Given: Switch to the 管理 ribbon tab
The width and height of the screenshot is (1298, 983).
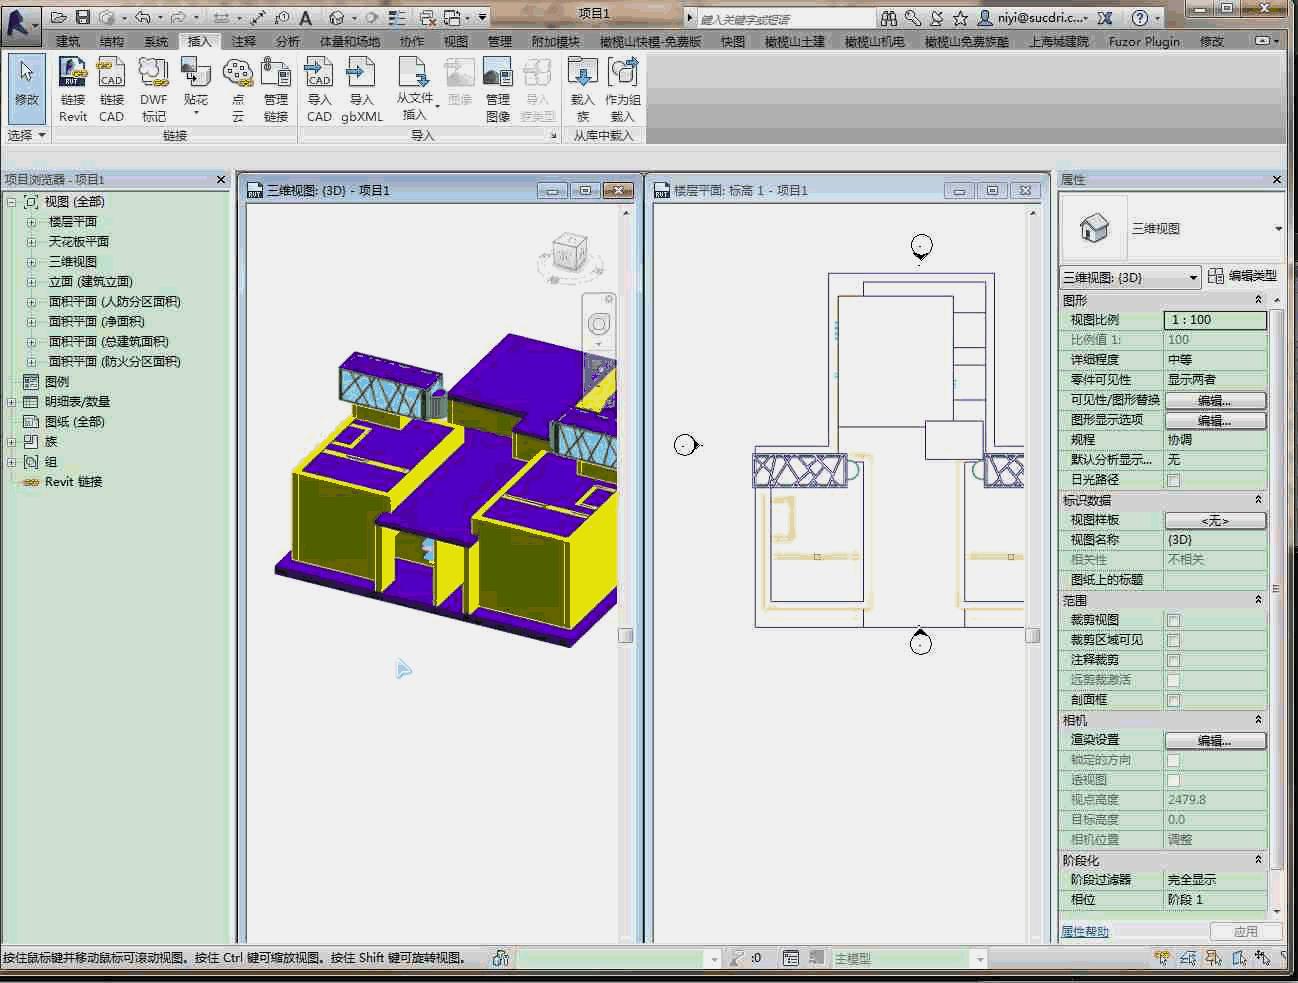Looking at the screenshot, I should pos(500,41).
